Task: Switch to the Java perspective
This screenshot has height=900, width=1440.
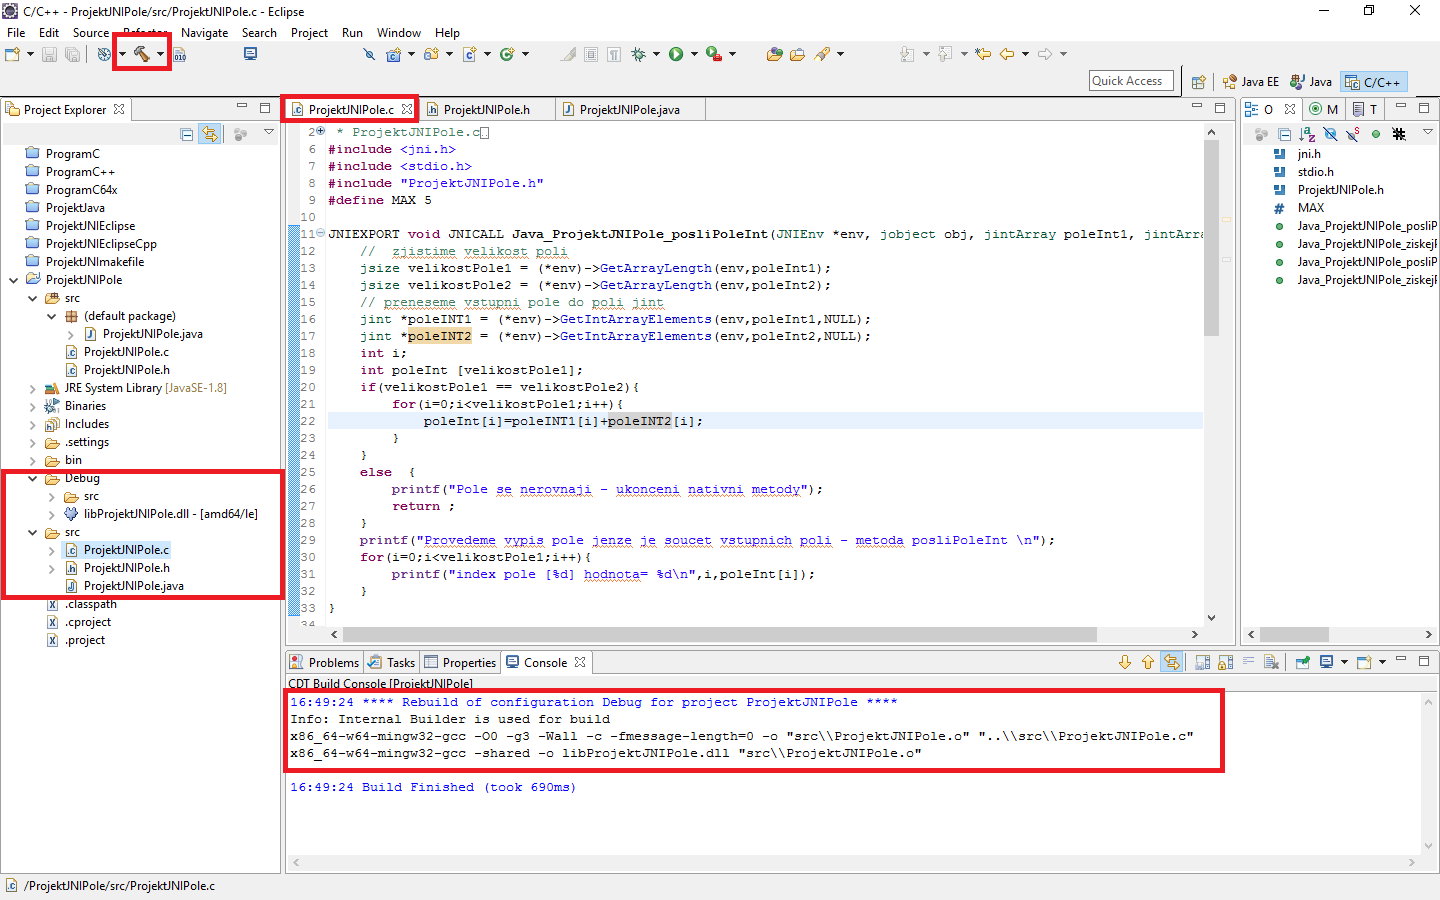Action: pyautogui.click(x=1310, y=81)
